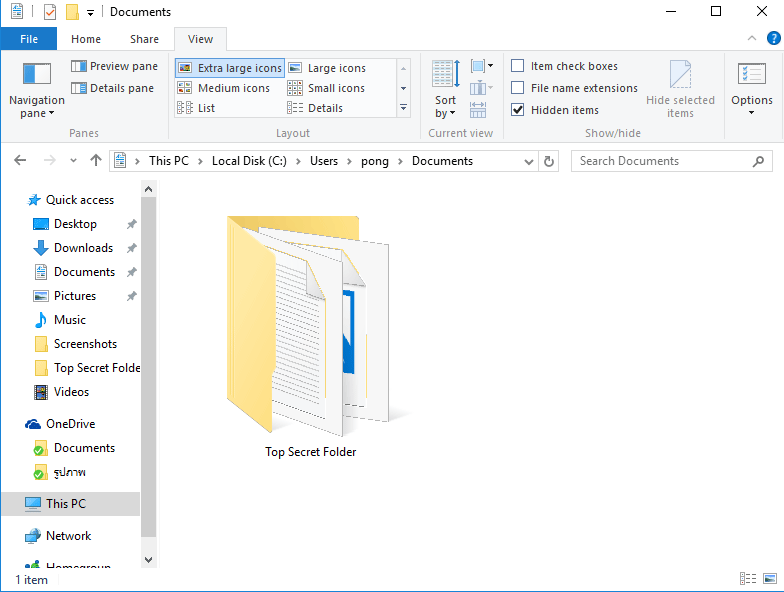Open the File menu tab
The height and width of the screenshot is (592, 784).
[29, 39]
